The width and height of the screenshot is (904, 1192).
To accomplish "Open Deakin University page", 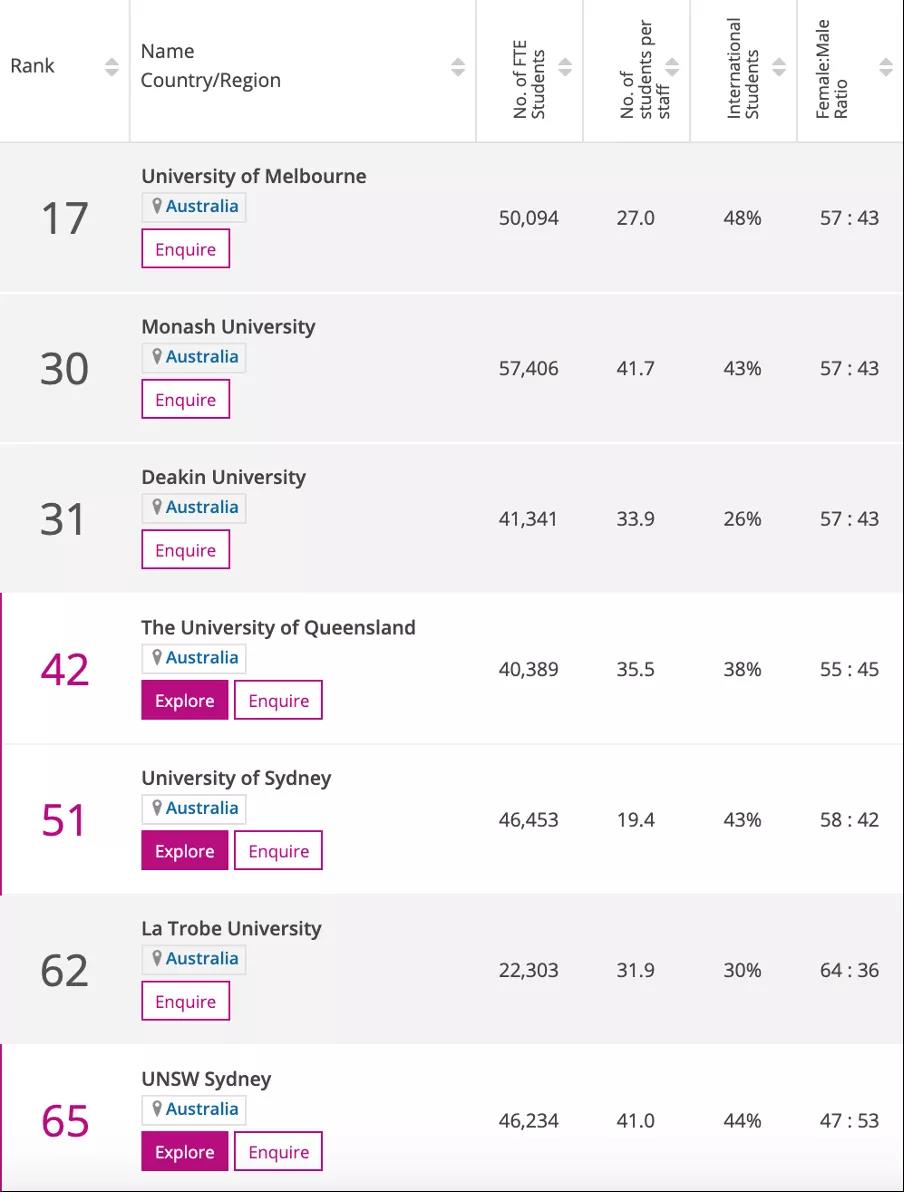I will (223, 477).
